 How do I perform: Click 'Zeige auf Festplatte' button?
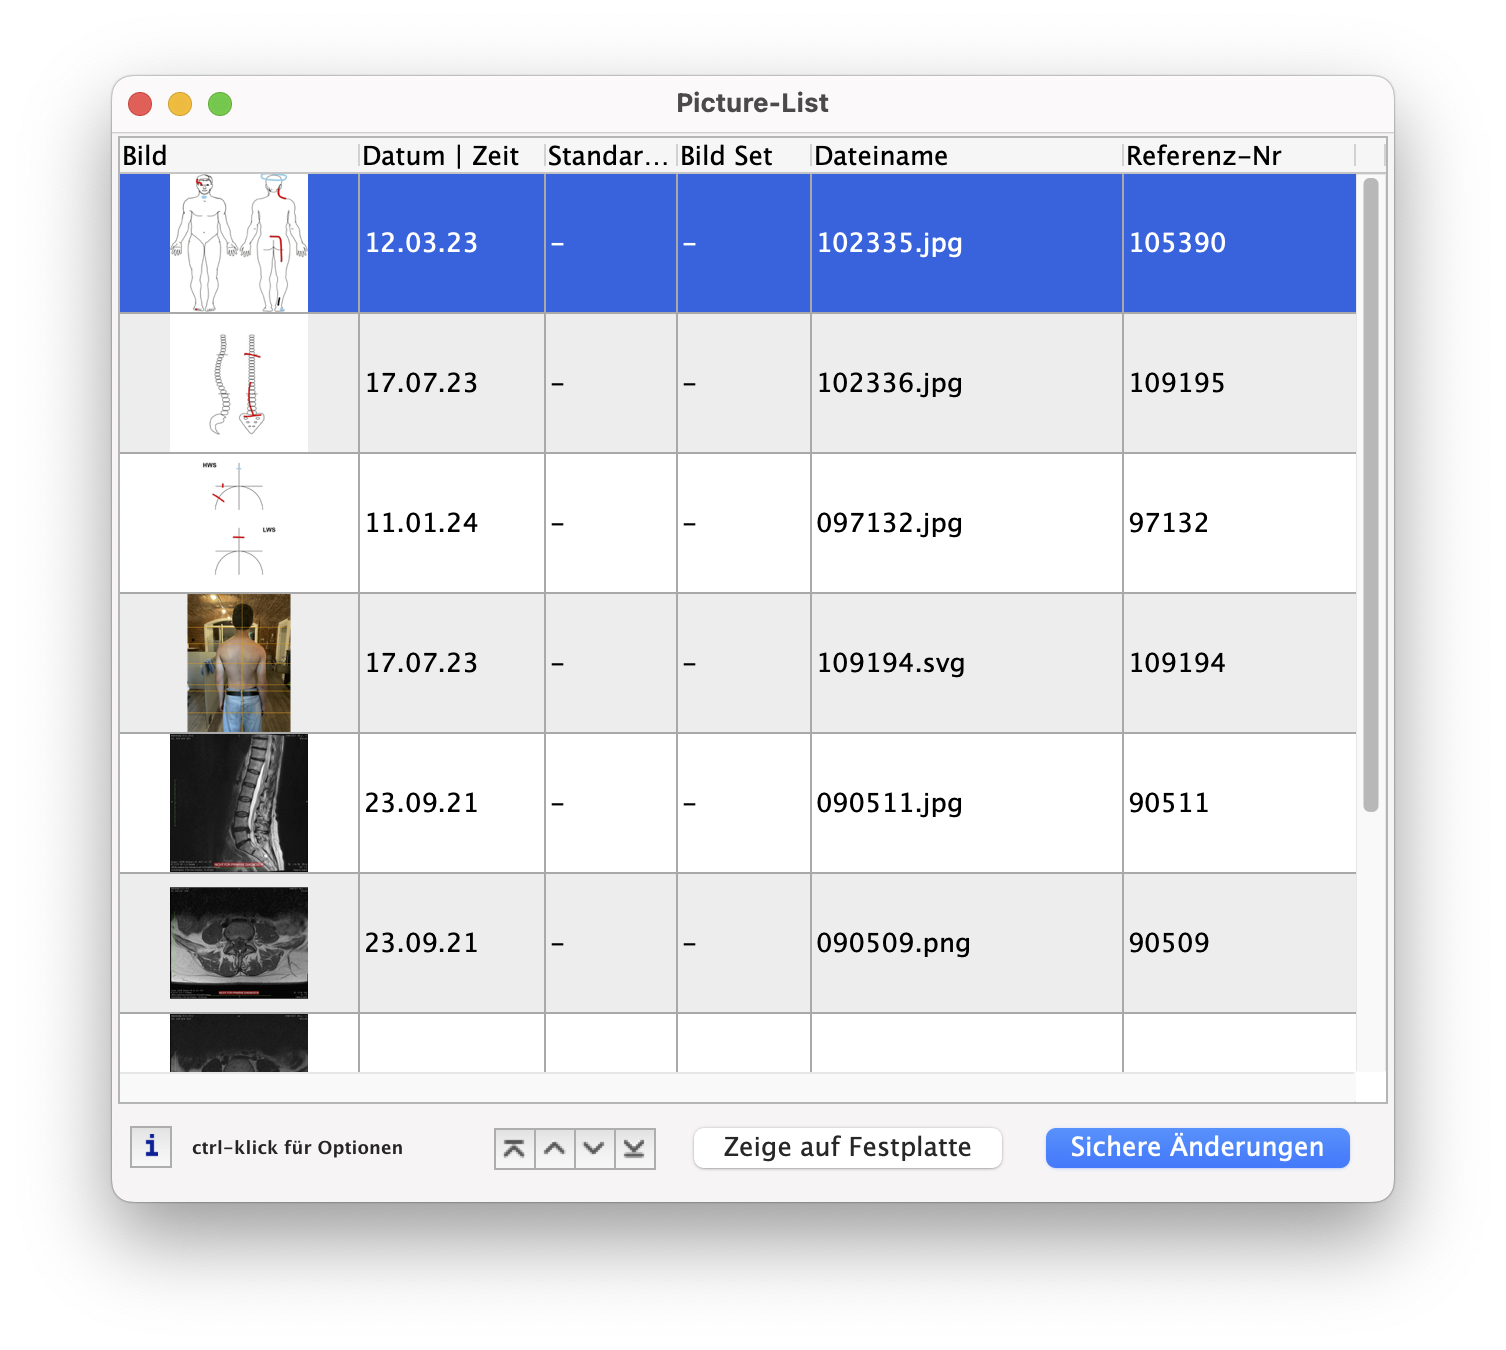point(847,1147)
